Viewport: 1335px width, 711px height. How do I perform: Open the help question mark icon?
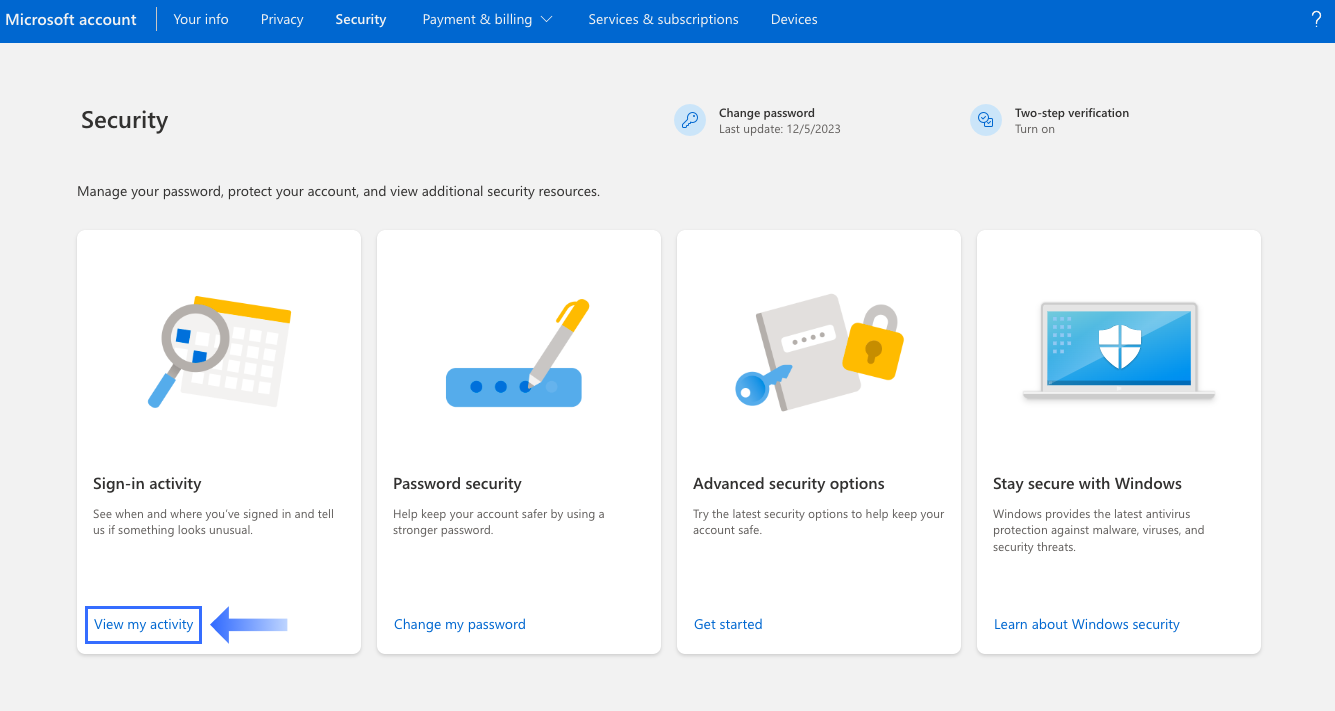pyautogui.click(x=1316, y=19)
